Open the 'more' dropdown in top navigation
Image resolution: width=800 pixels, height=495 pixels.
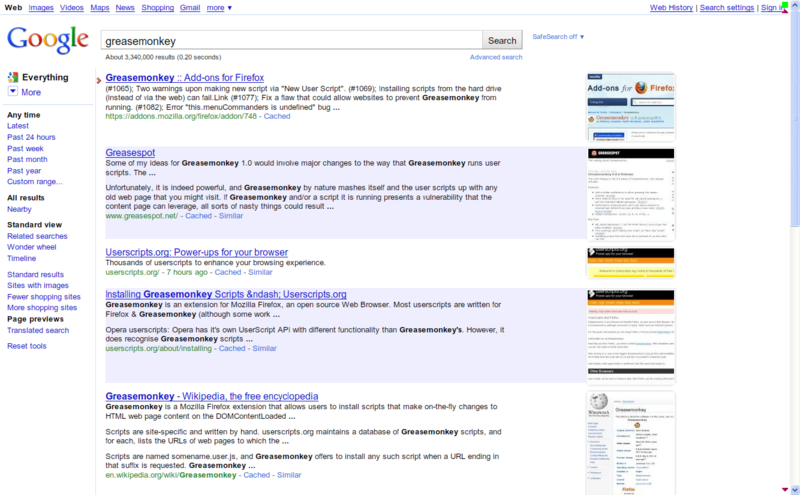[219, 8]
